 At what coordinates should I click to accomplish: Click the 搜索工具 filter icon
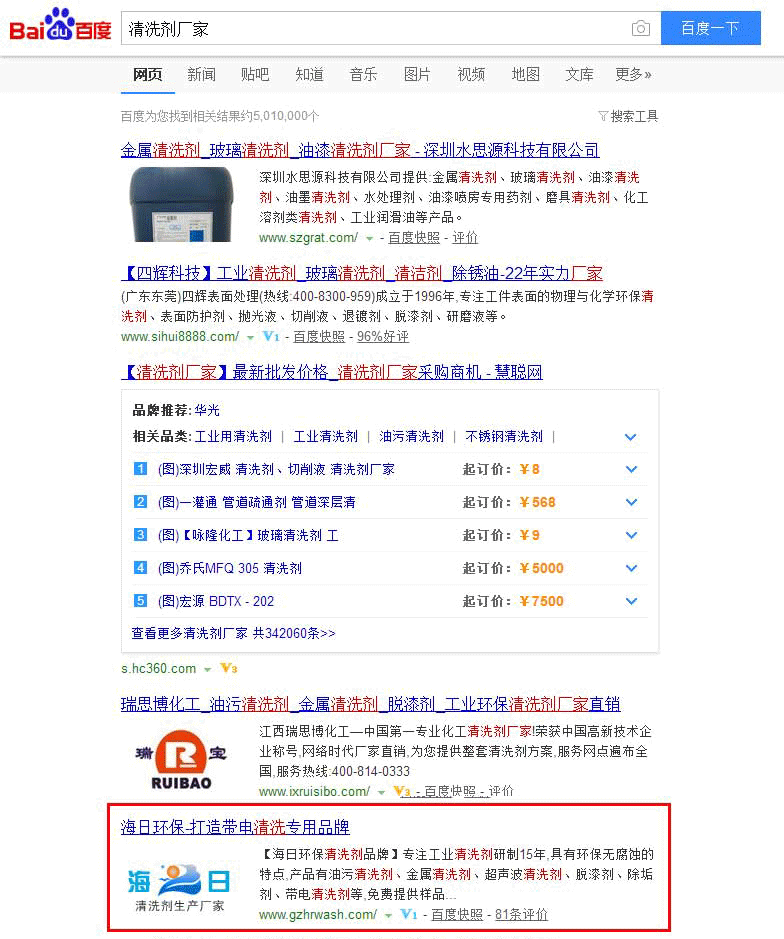(x=603, y=116)
